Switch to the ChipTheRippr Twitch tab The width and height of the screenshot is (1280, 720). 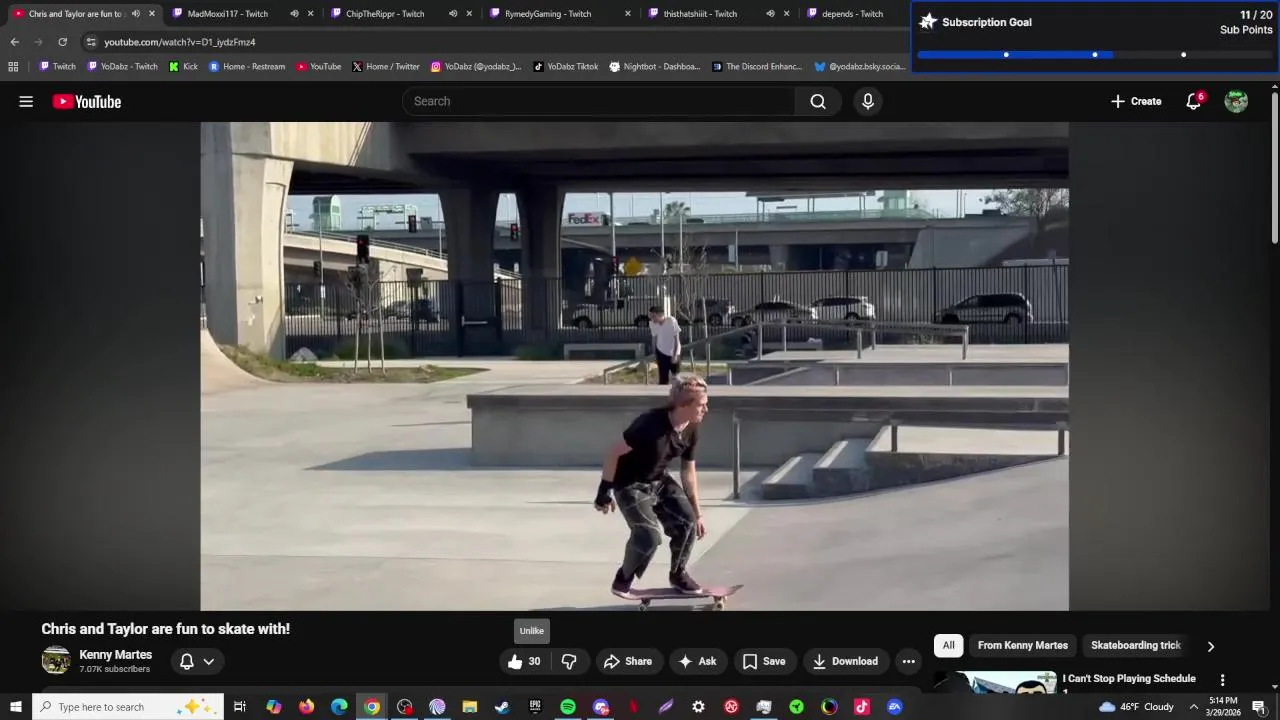pyautogui.click(x=385, y=14)
